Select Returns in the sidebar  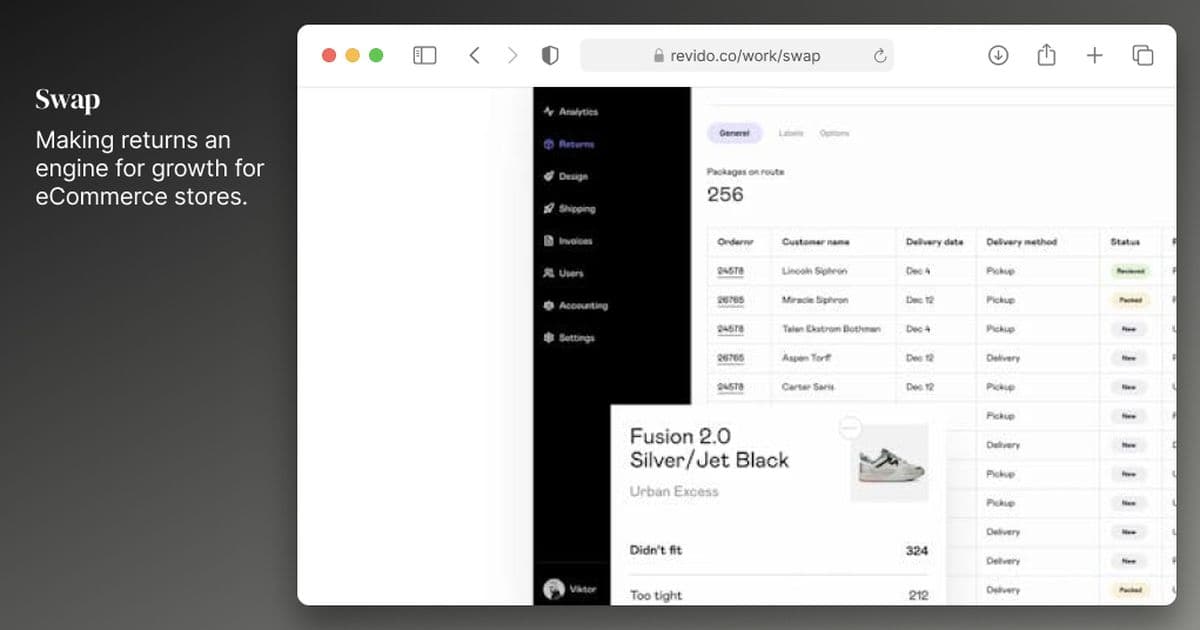pyautogui.click(x=569, y=144)
